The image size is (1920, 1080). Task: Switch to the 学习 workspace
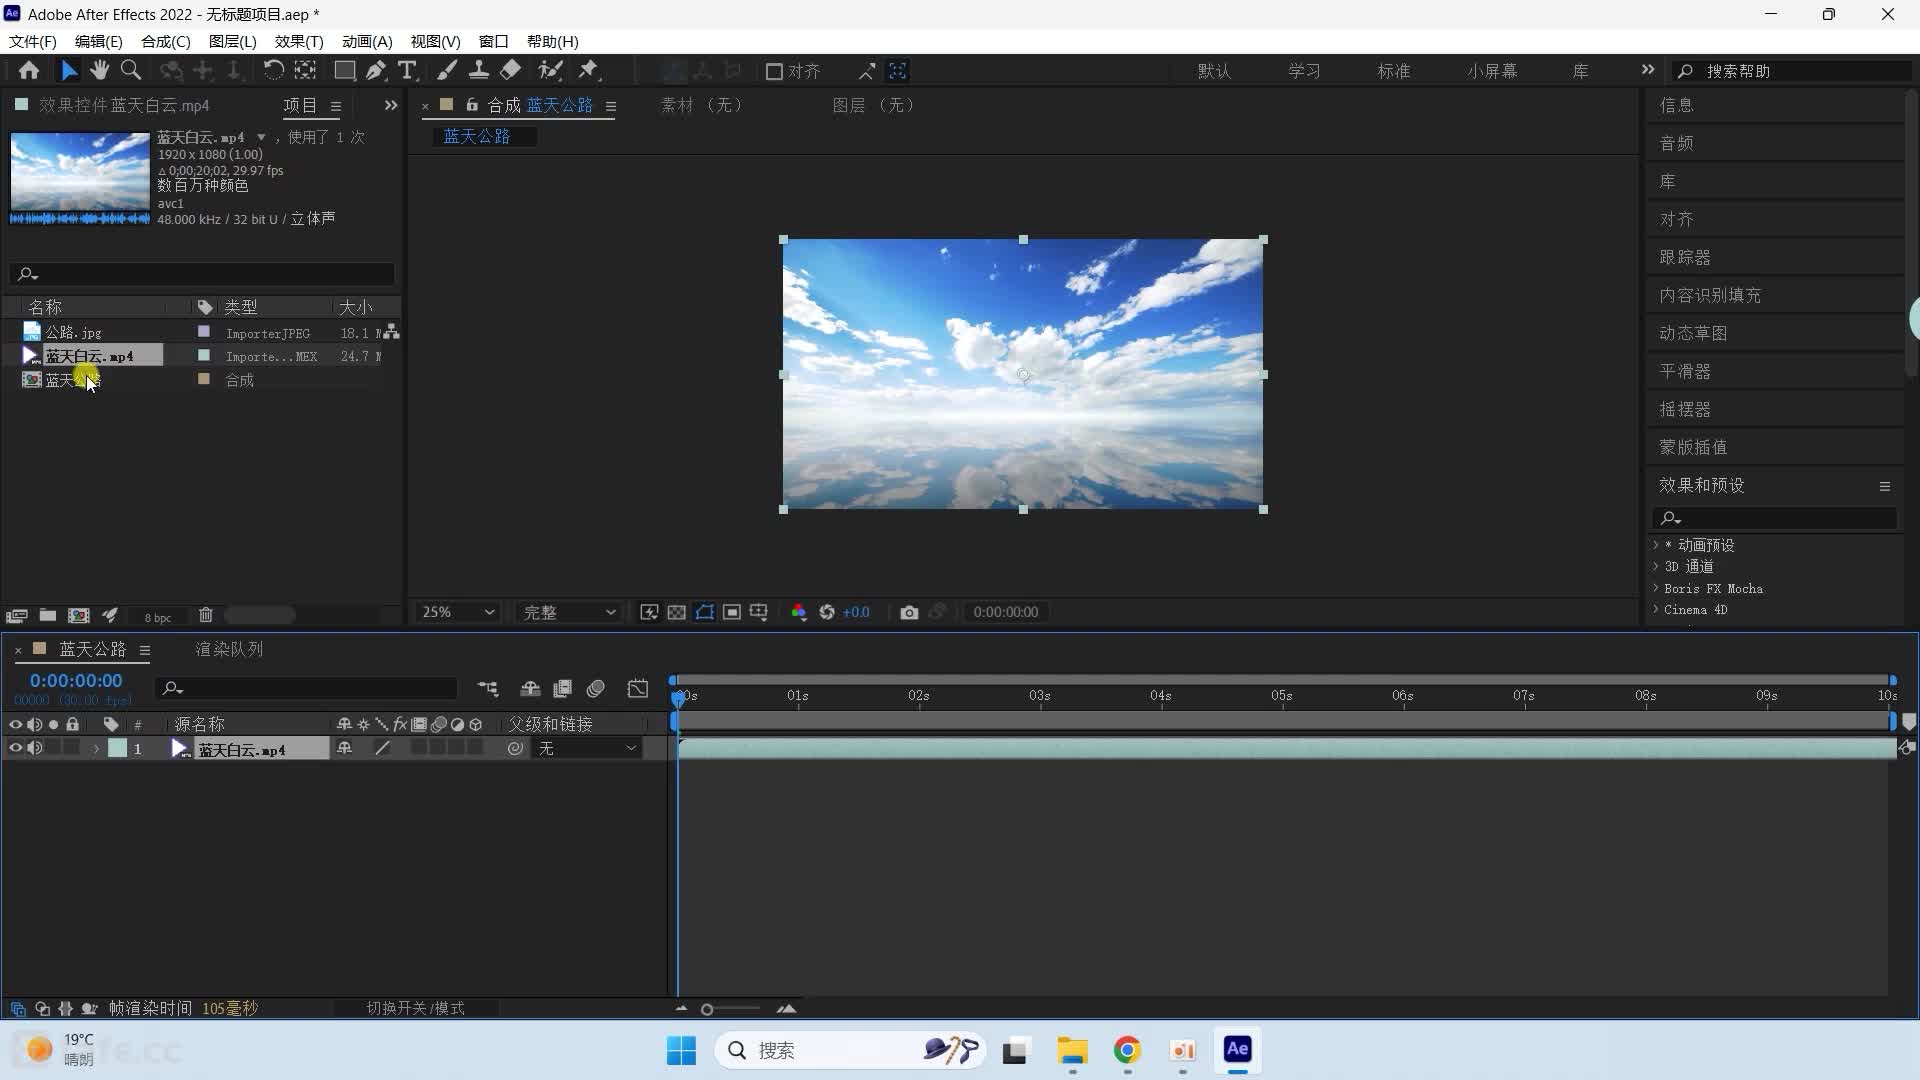[x=1304, y=71]
